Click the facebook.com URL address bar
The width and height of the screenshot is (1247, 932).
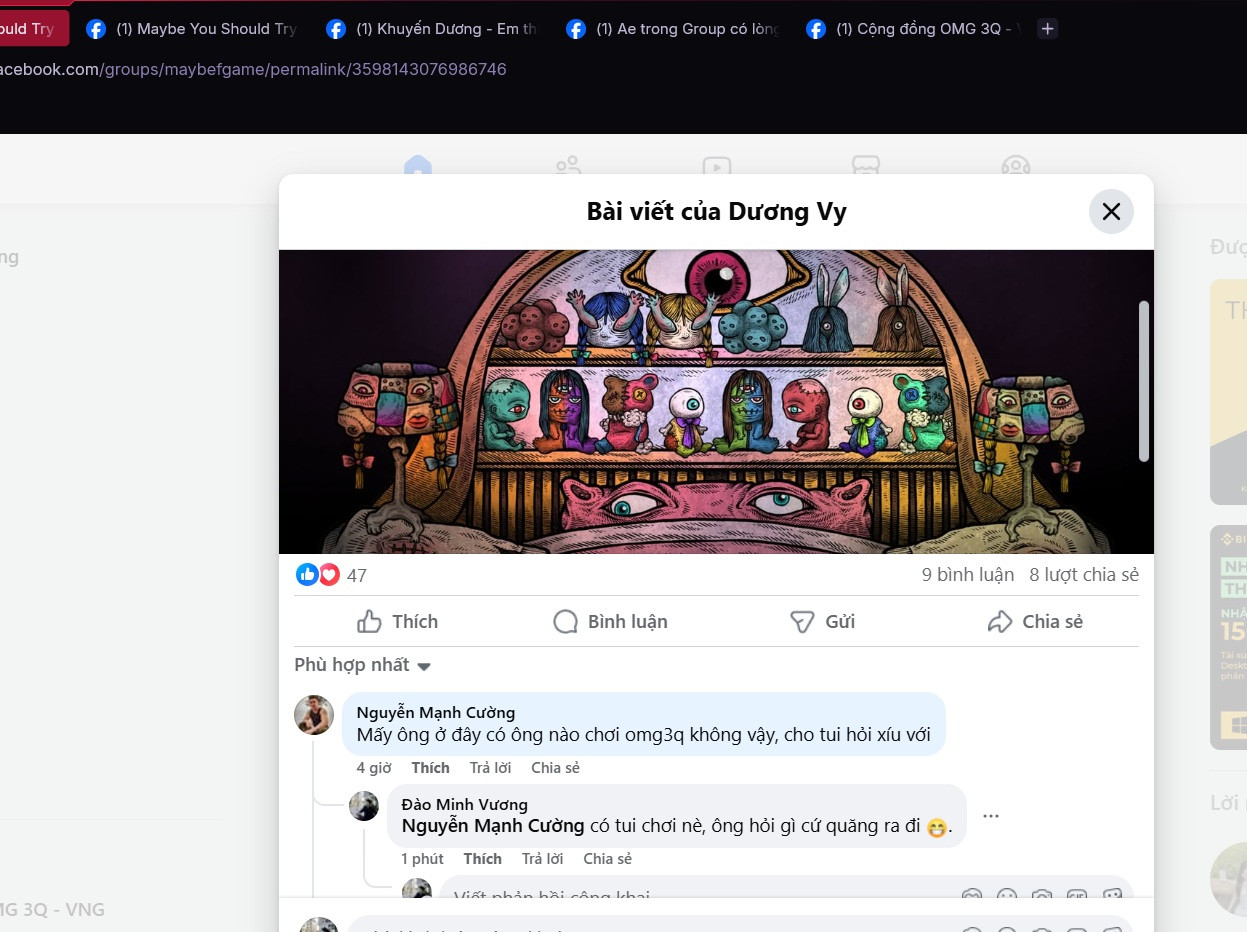(253, 69)
